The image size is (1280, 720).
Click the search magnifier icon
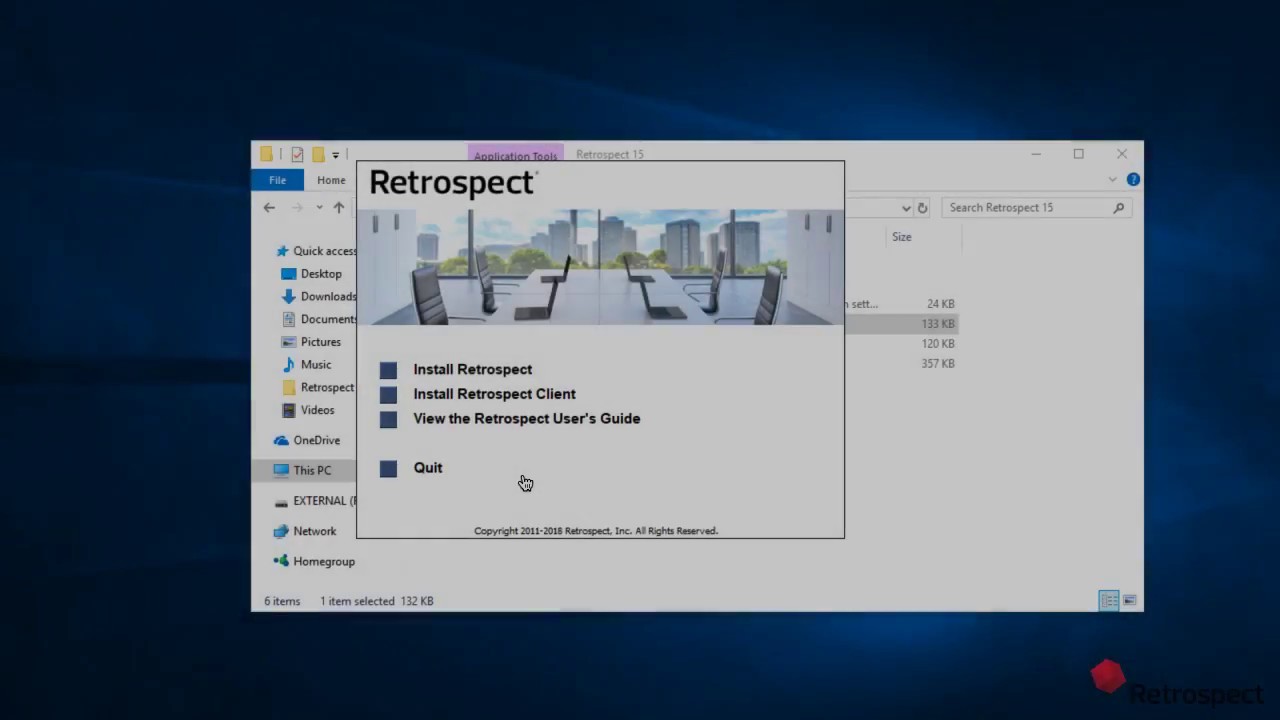(1119, 207)
